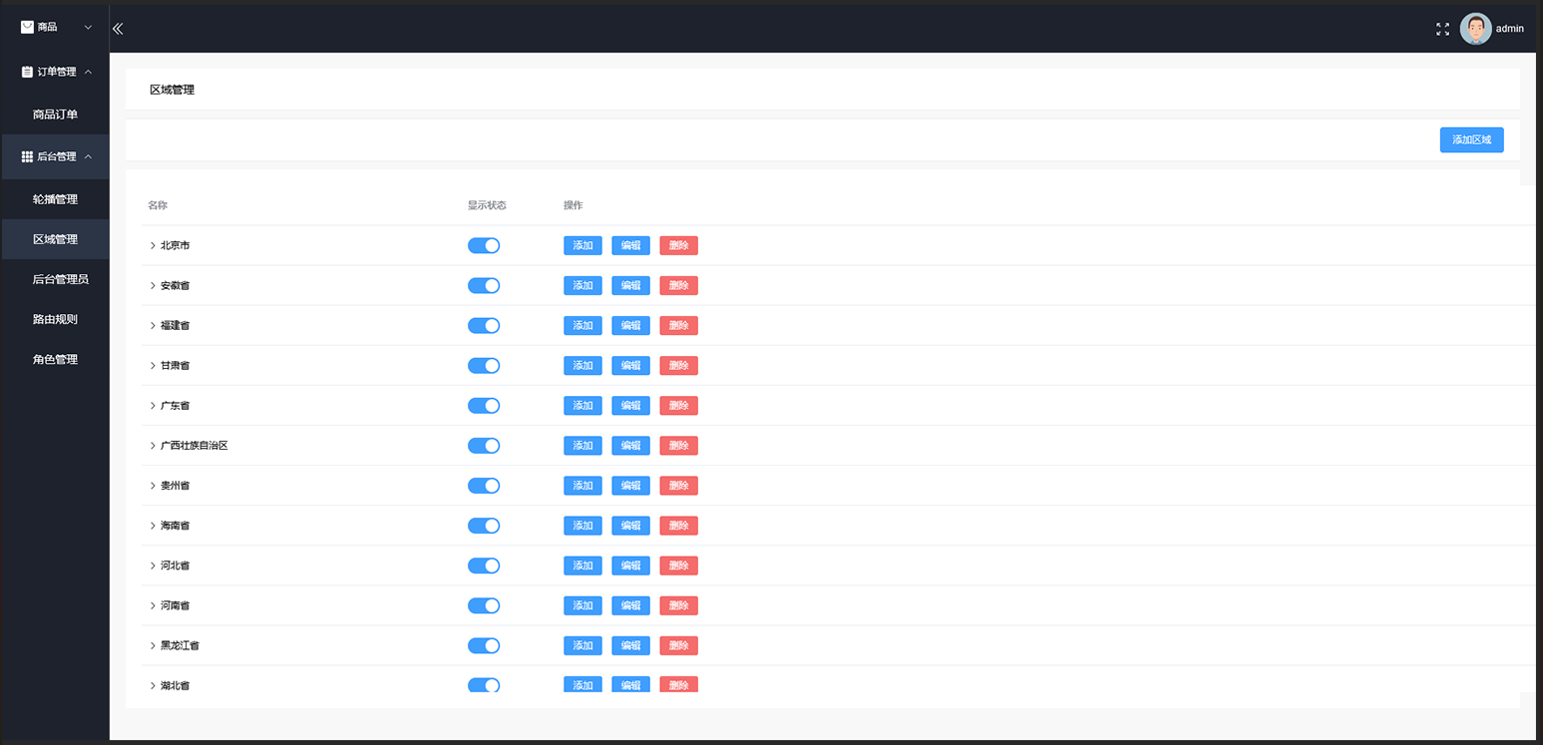The width and height of the screenshot is (1543, 745).
Task: Click the 商品 envelope icon
Action: pyautogui.click(x=27, y=27)
